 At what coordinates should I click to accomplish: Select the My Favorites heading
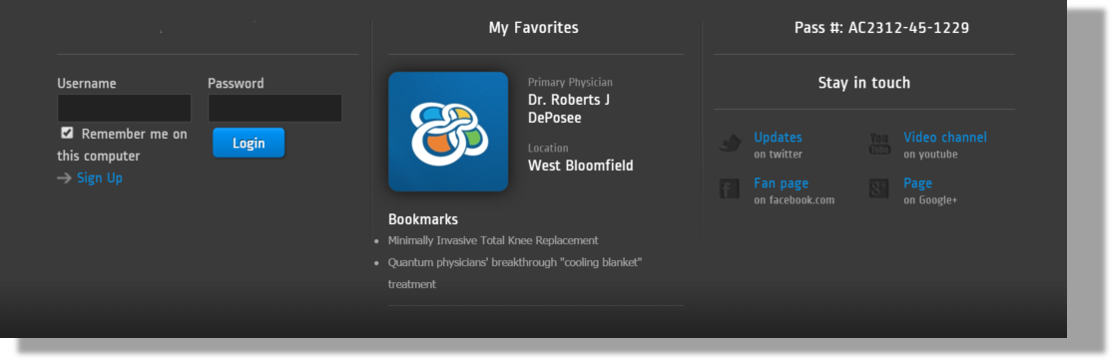534,28
